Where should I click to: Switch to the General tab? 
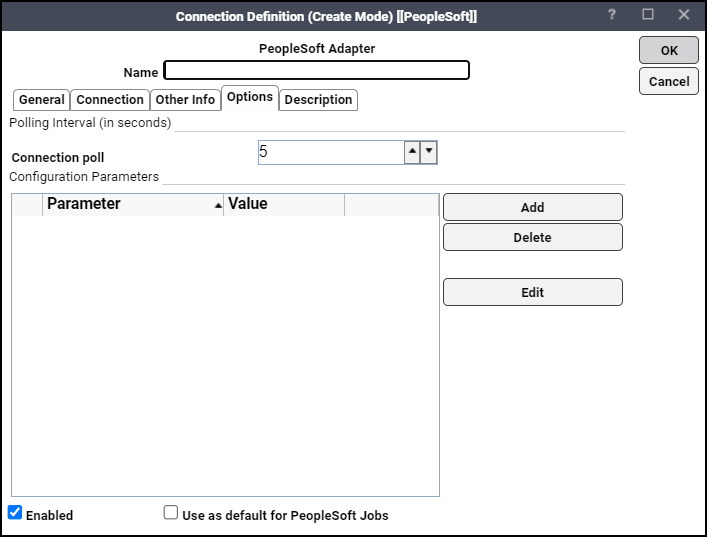tap(41, 100)
